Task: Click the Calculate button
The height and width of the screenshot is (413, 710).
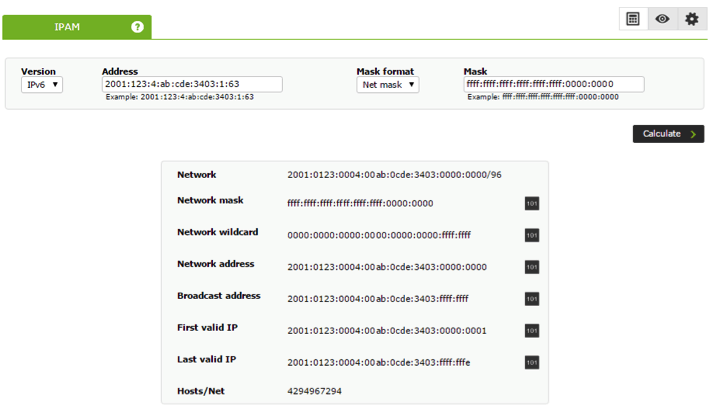Action: 668,134
